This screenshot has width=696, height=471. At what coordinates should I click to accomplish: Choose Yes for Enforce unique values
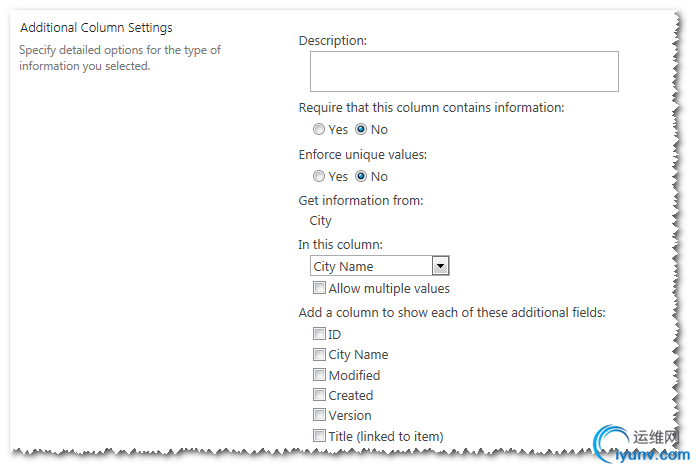pyautogui.click(x=319, y=176)
